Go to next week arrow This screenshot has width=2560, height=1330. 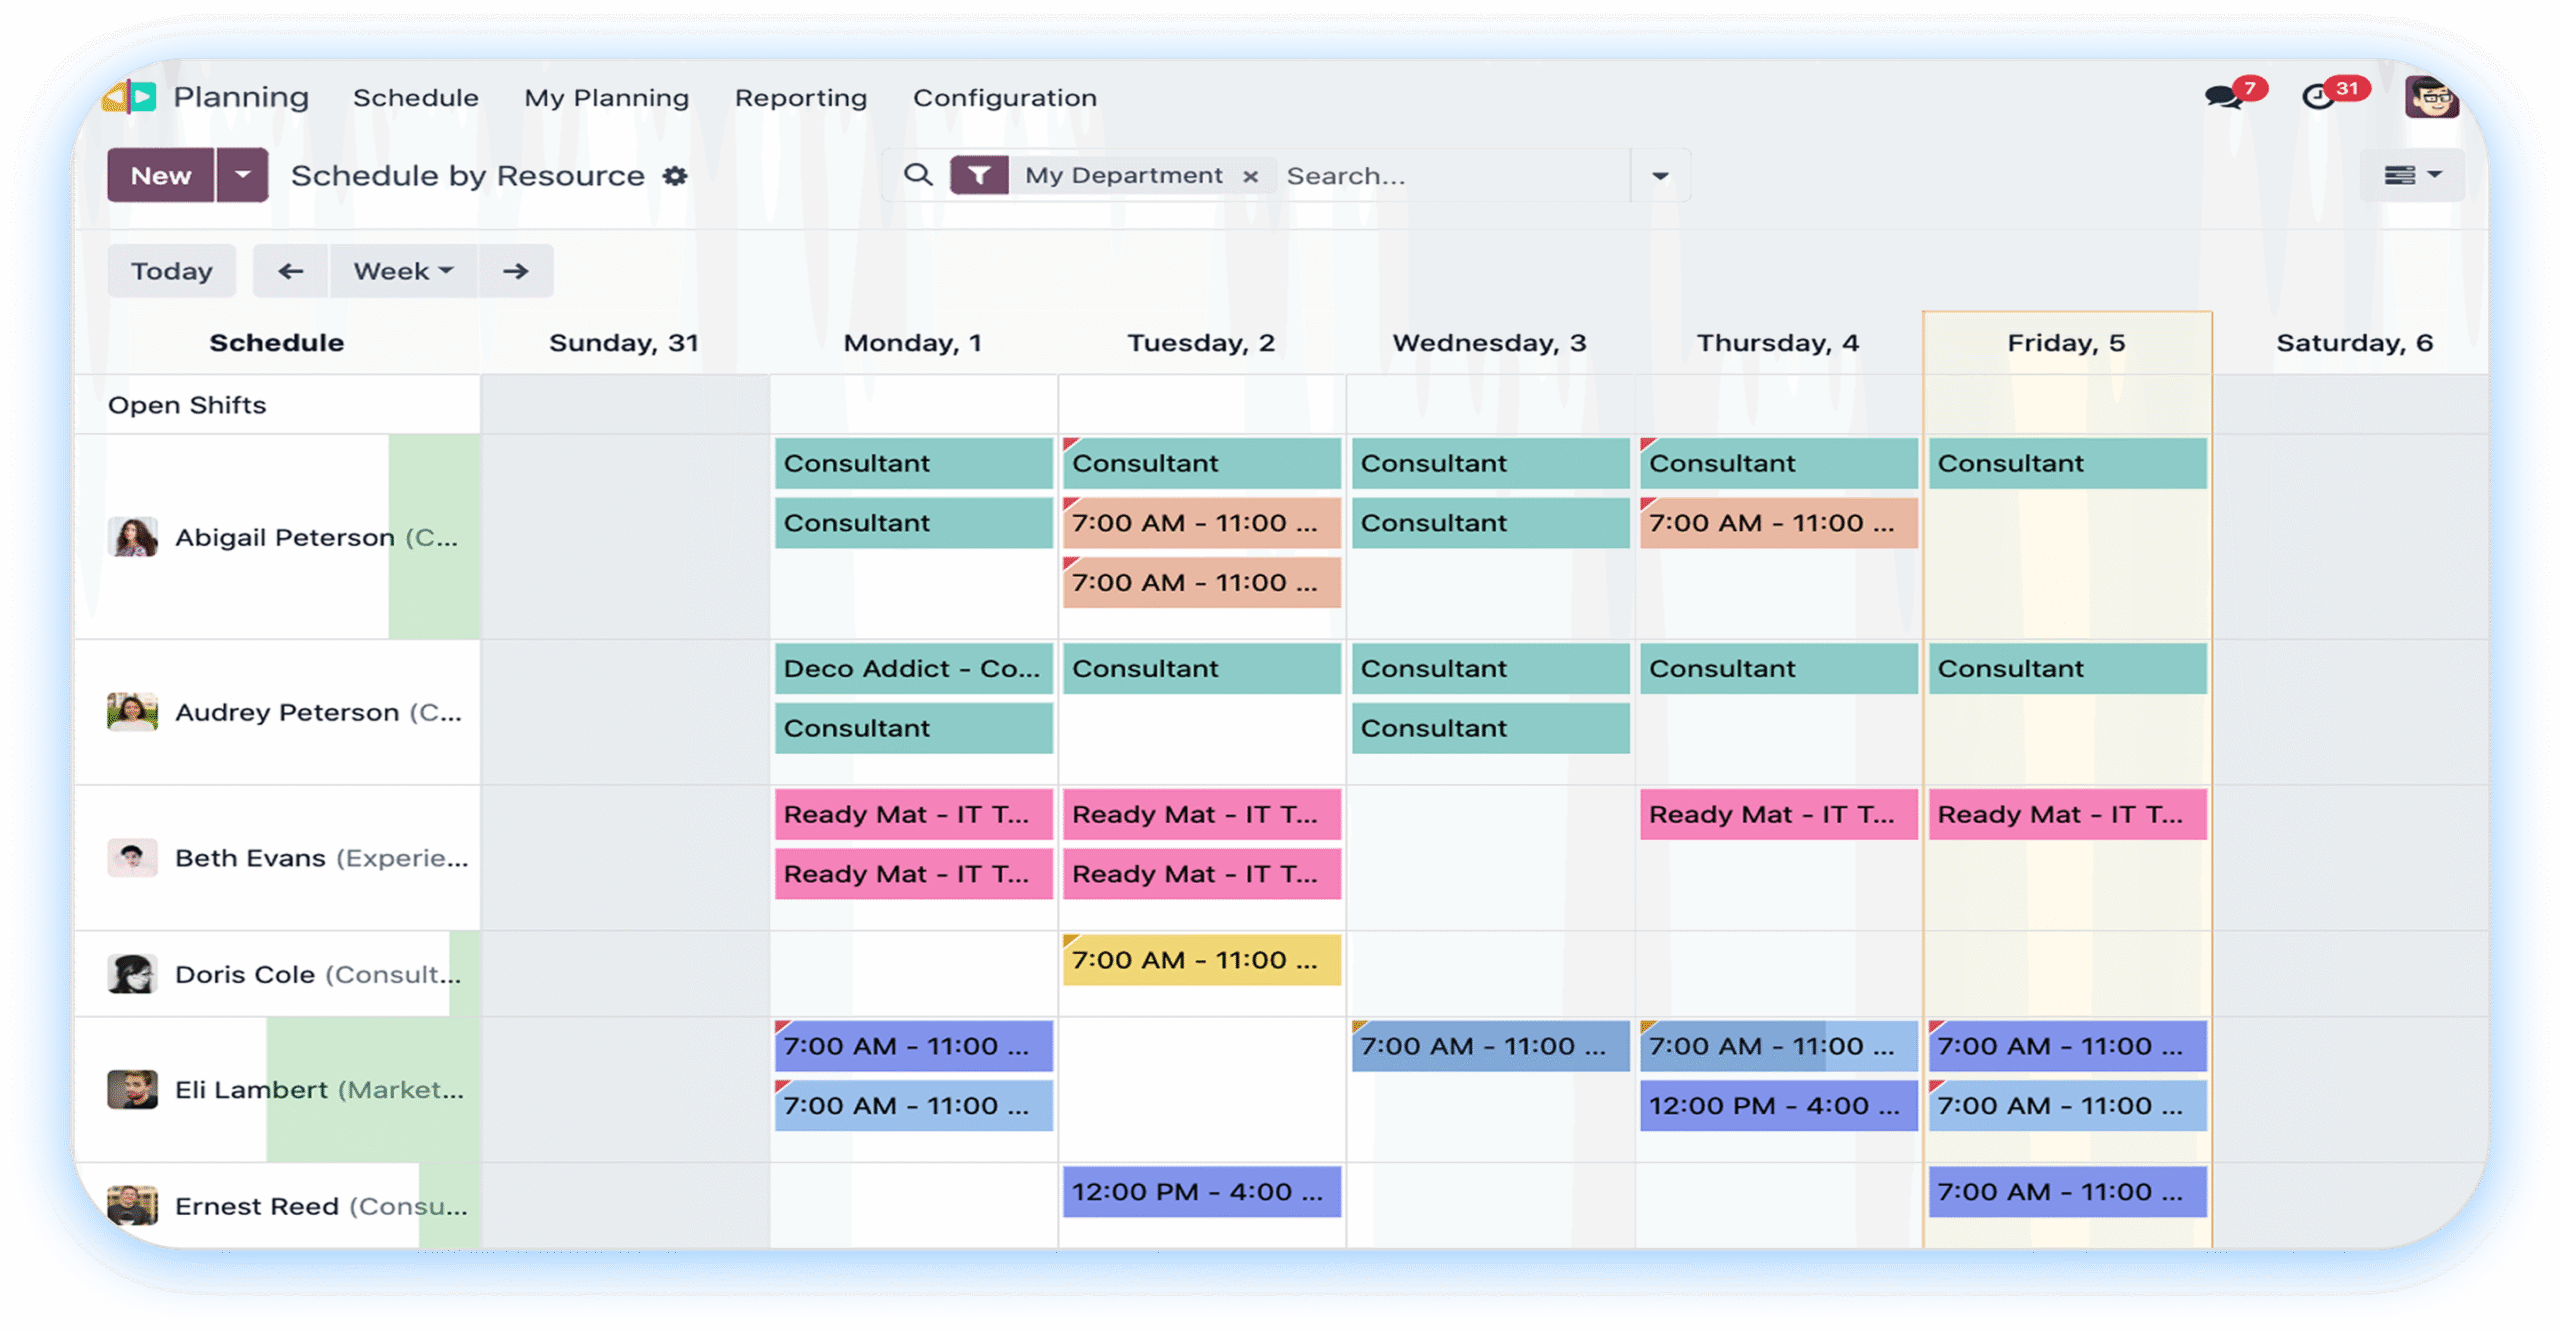[x=516, y=271]
